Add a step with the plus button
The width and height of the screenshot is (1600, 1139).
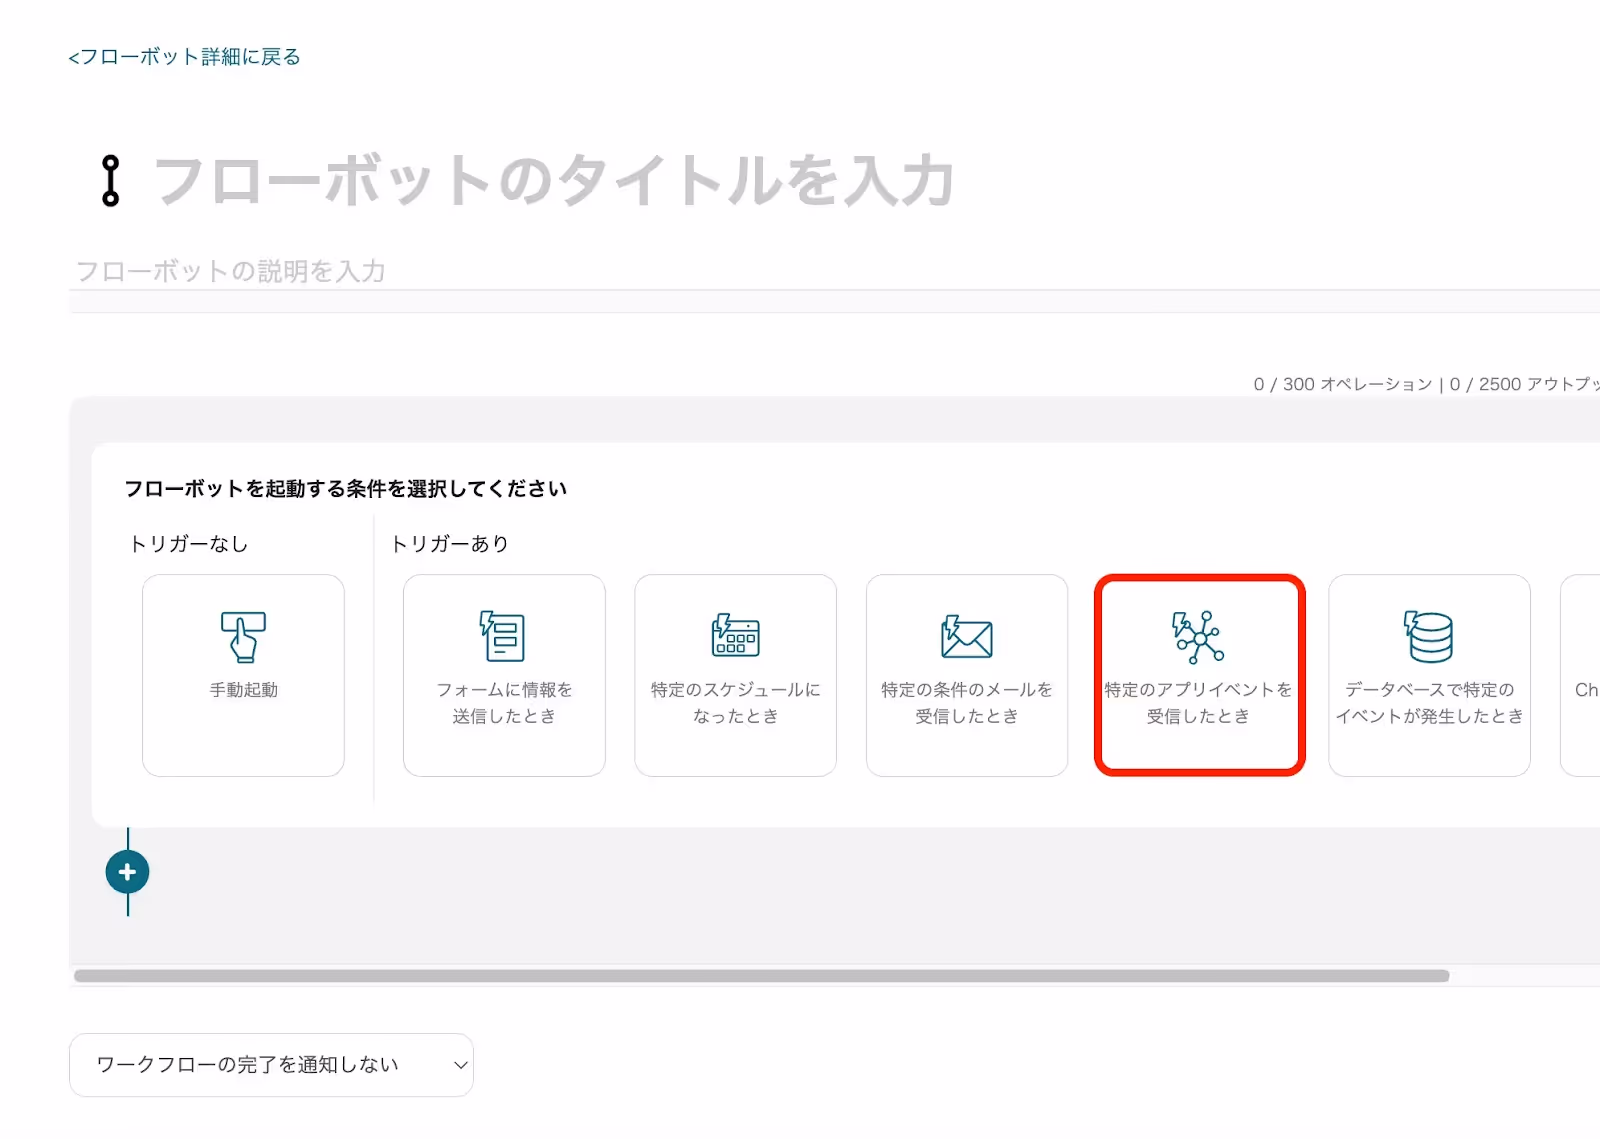(x=128, y=872)
